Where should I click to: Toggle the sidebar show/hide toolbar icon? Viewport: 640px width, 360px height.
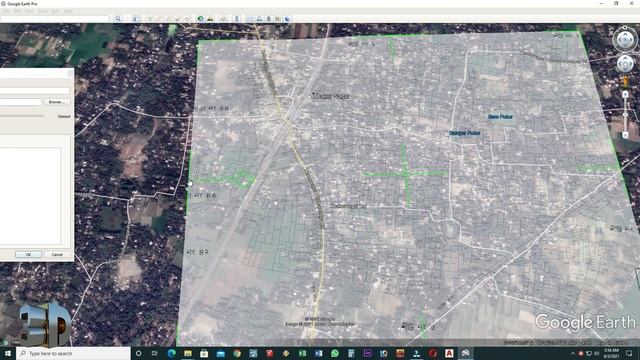(136, 19)
